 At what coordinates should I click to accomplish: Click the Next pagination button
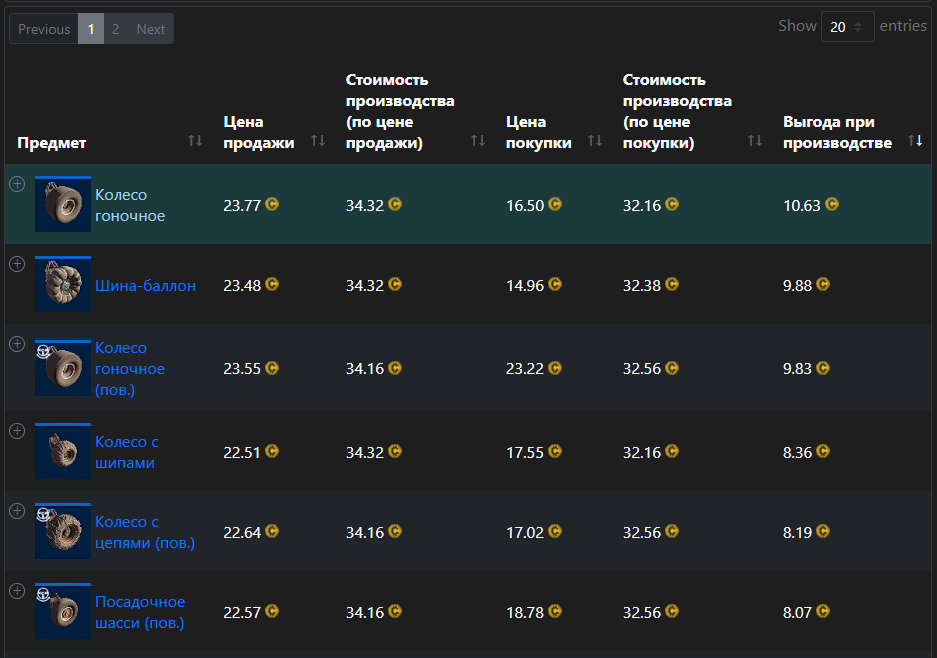tap(151, 29)
